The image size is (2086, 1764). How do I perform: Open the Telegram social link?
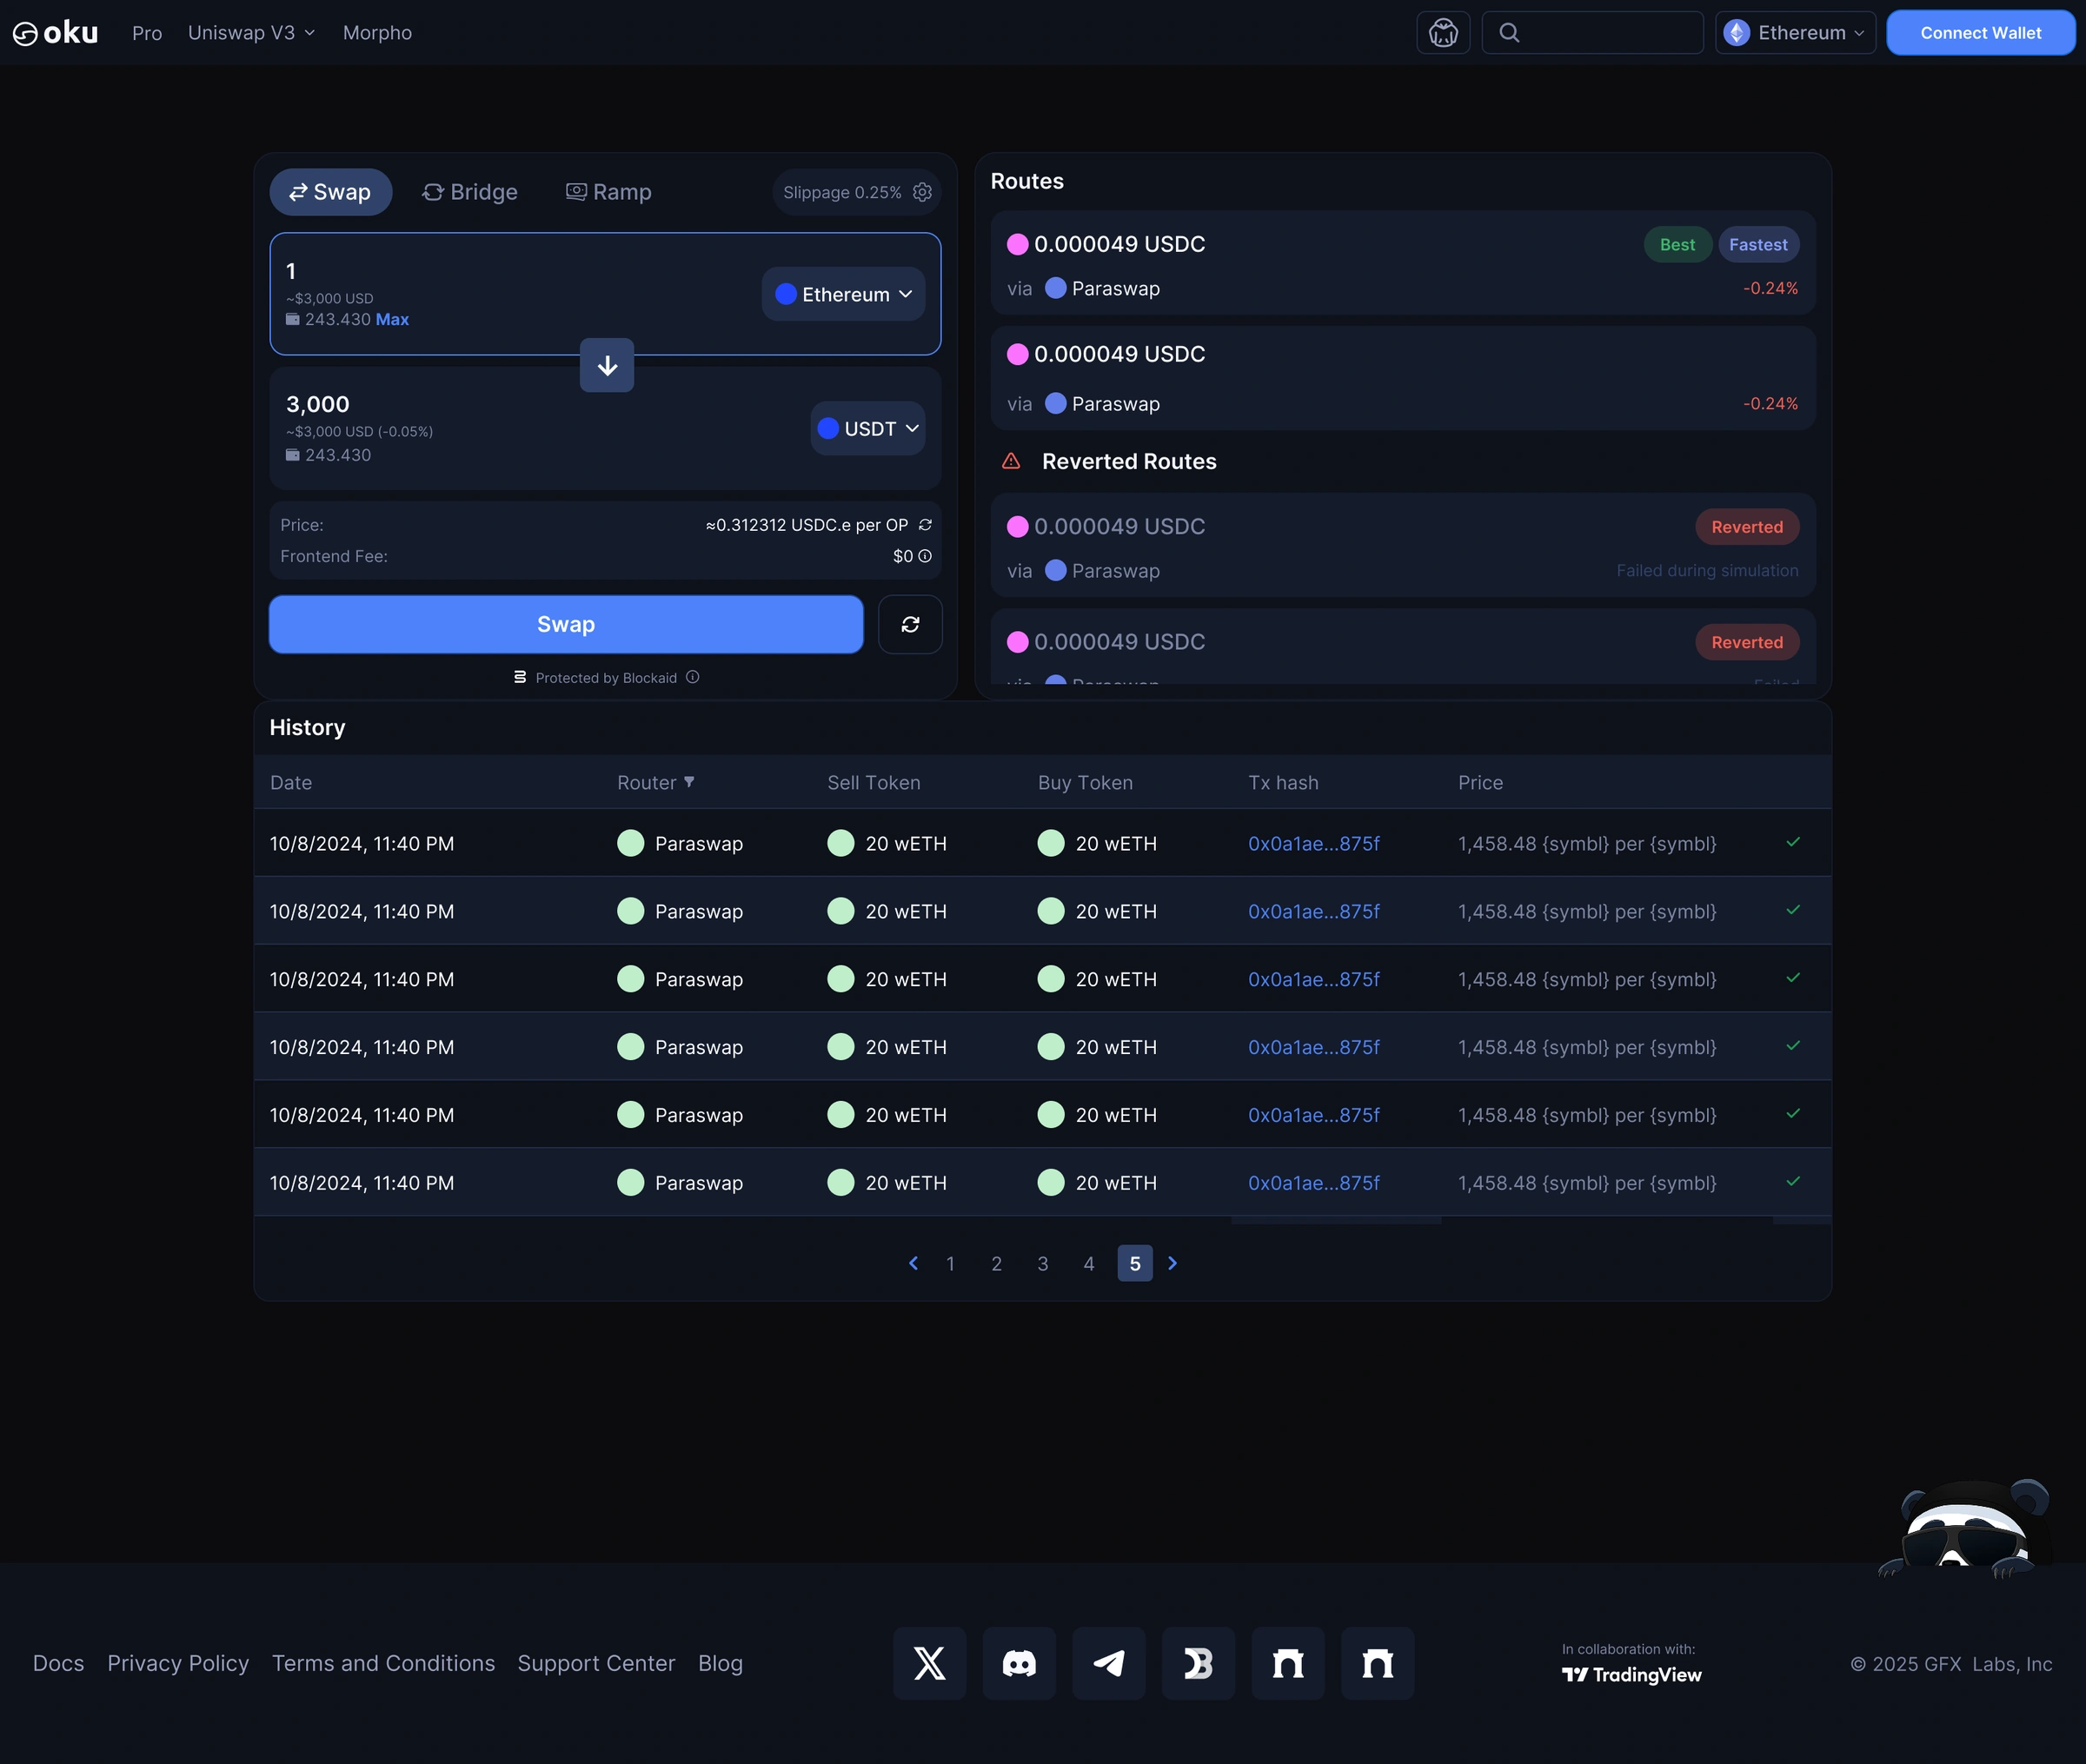tap(1109, 1663)
